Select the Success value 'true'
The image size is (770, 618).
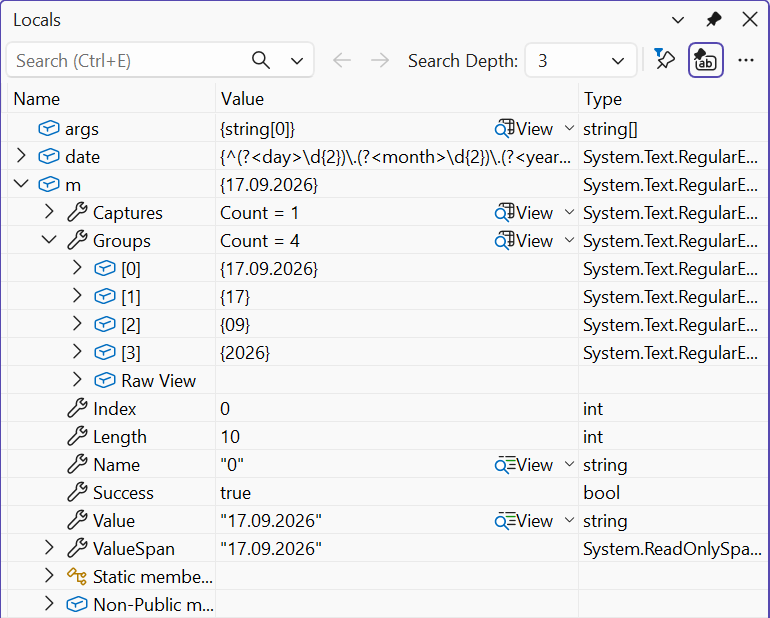(x=235, y=493)
